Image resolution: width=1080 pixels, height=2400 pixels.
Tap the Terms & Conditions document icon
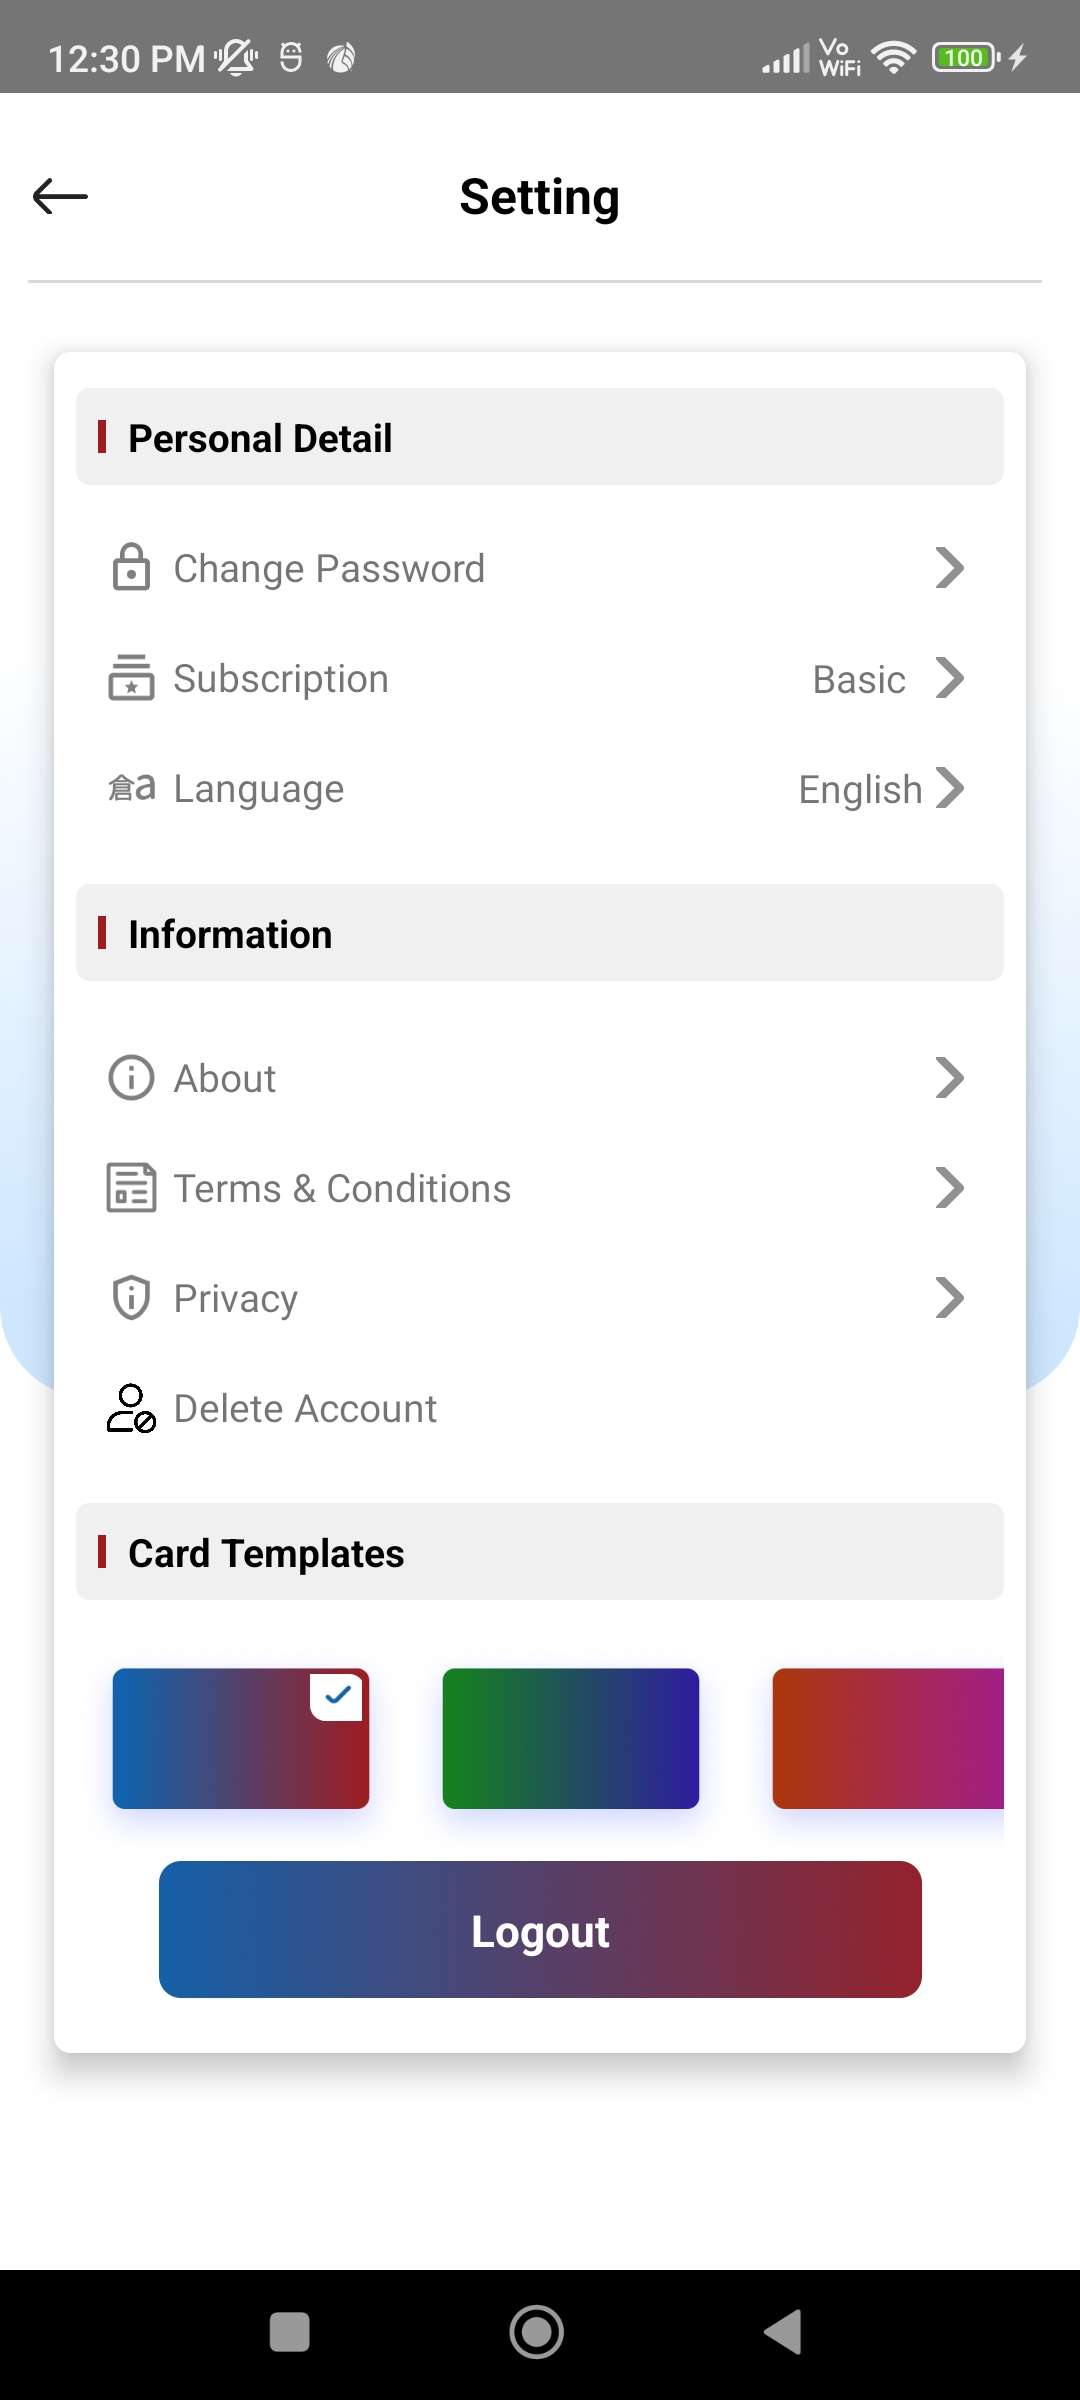131,1188
